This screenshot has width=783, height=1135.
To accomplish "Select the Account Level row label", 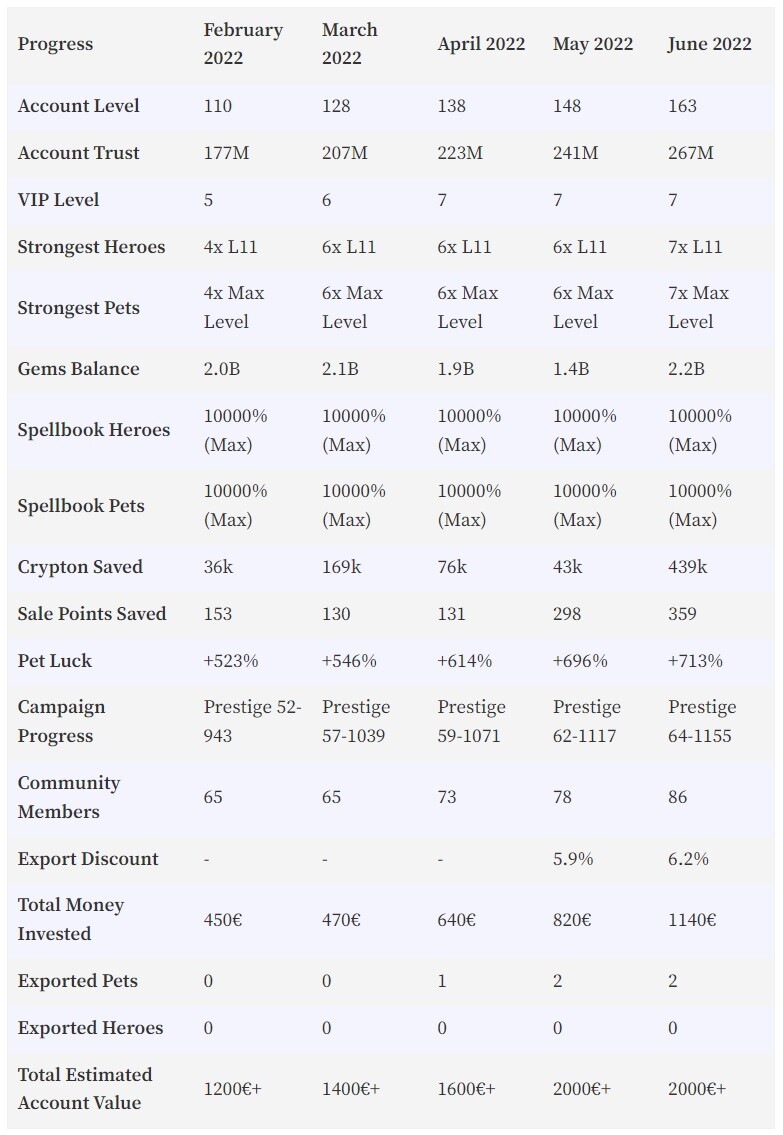I will click(x=78, y=106).
